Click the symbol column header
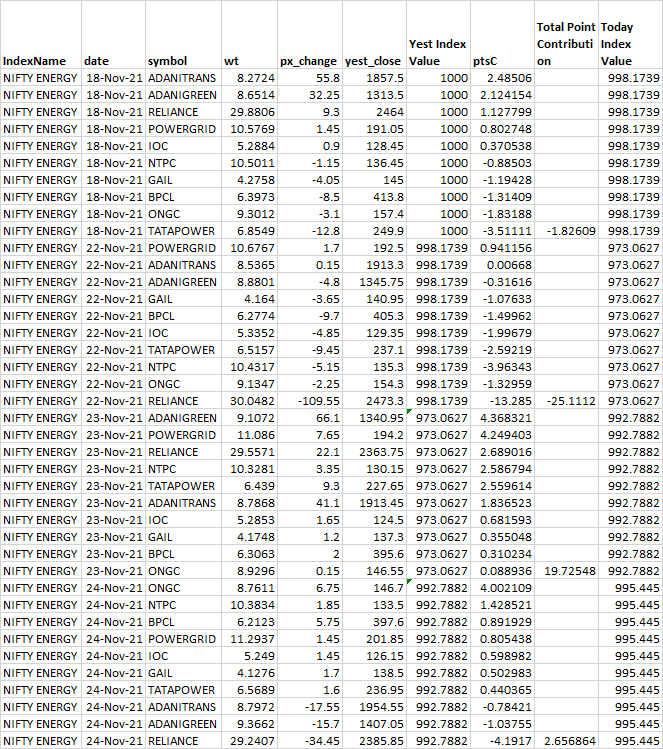 167,61
